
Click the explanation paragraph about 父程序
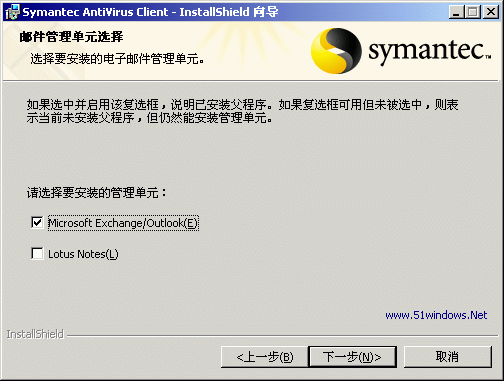coord(242,111)
